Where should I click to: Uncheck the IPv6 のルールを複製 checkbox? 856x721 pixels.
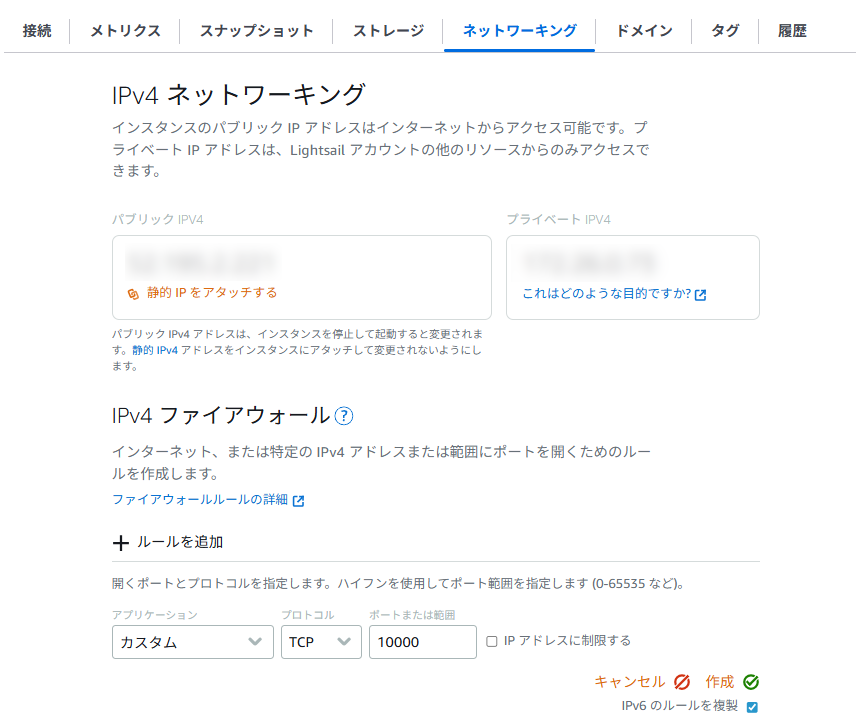pos(750,705)
